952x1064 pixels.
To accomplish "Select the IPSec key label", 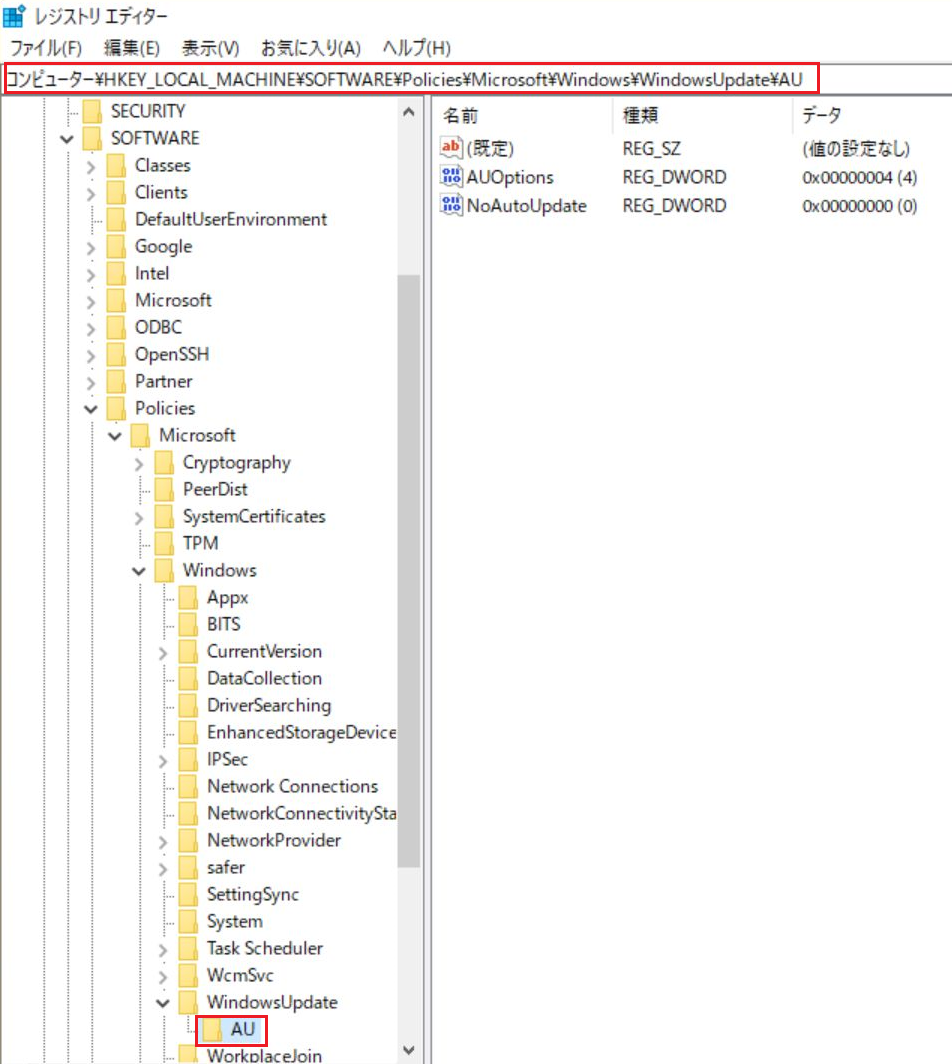I will pyautogui.click(x=227, y=759).
